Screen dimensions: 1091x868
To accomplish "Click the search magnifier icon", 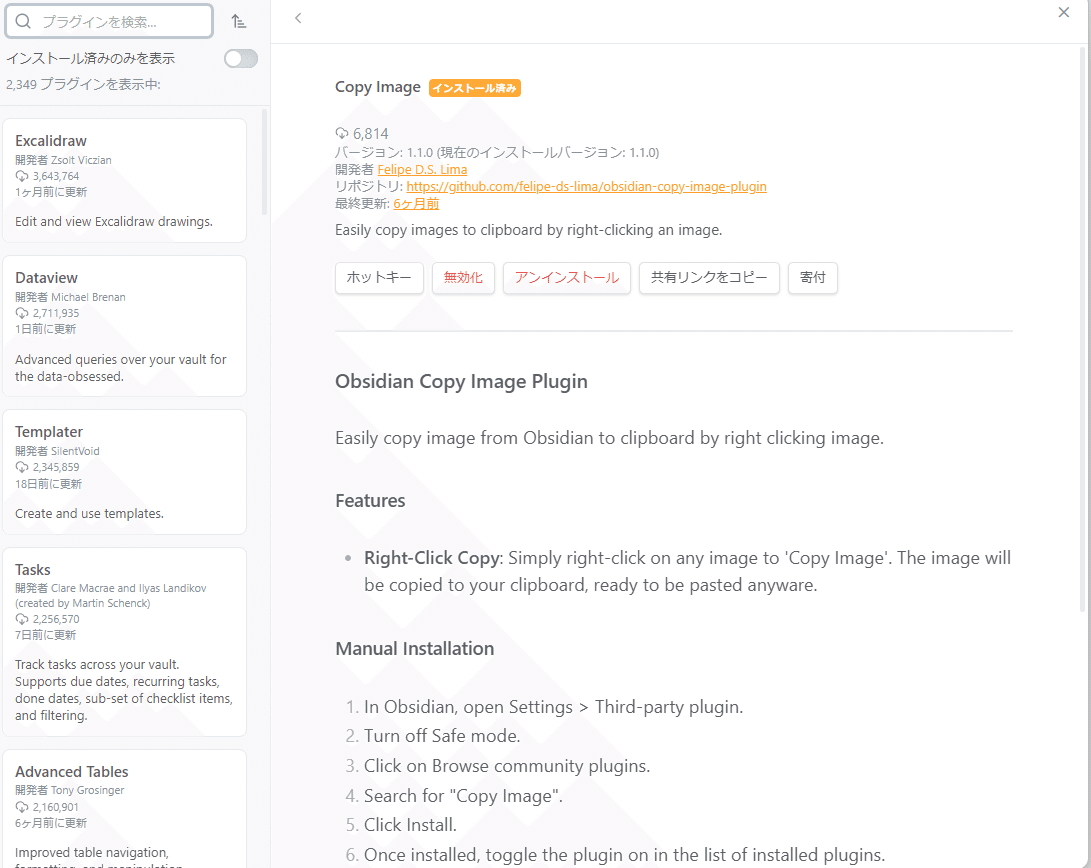I will point(23,22).
